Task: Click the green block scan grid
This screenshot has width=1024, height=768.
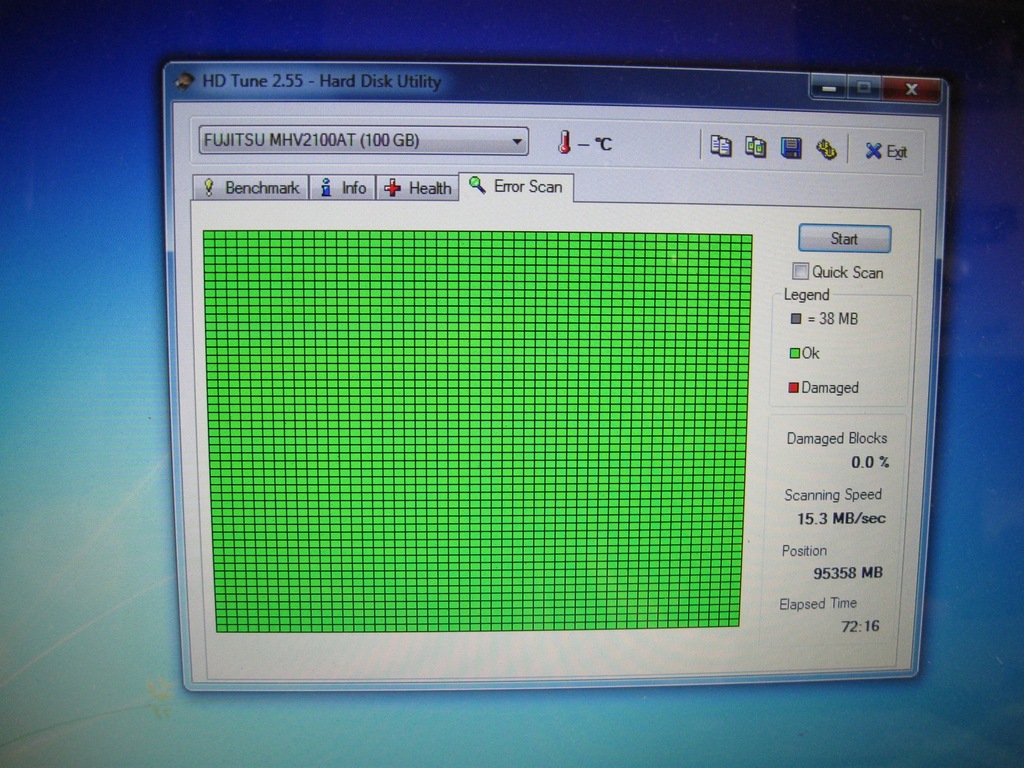Action: [478, 431]
